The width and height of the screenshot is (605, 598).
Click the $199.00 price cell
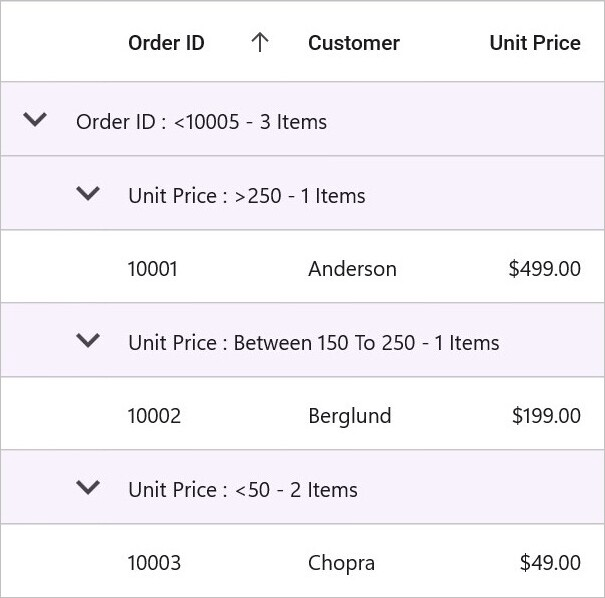pos(546,416)
